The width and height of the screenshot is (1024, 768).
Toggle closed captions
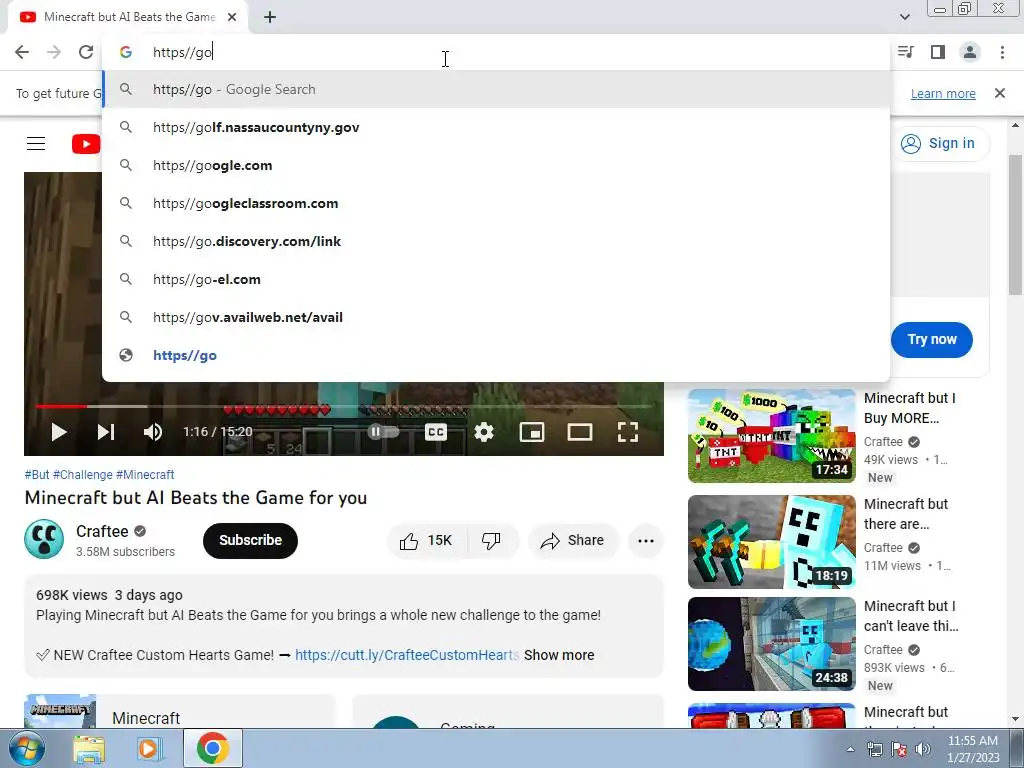coord(436,432)
